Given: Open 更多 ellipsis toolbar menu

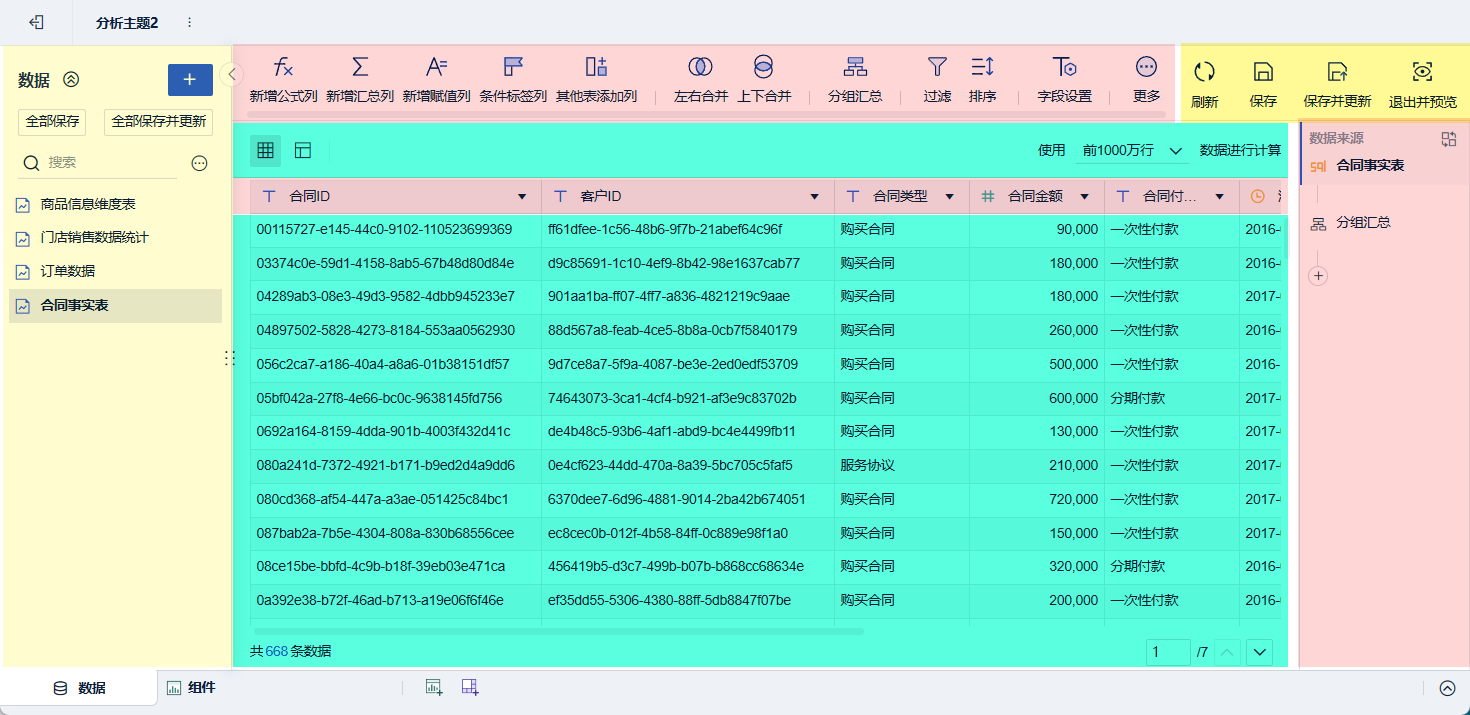Looking at the screenshot, I should (x=1147, y=67).
